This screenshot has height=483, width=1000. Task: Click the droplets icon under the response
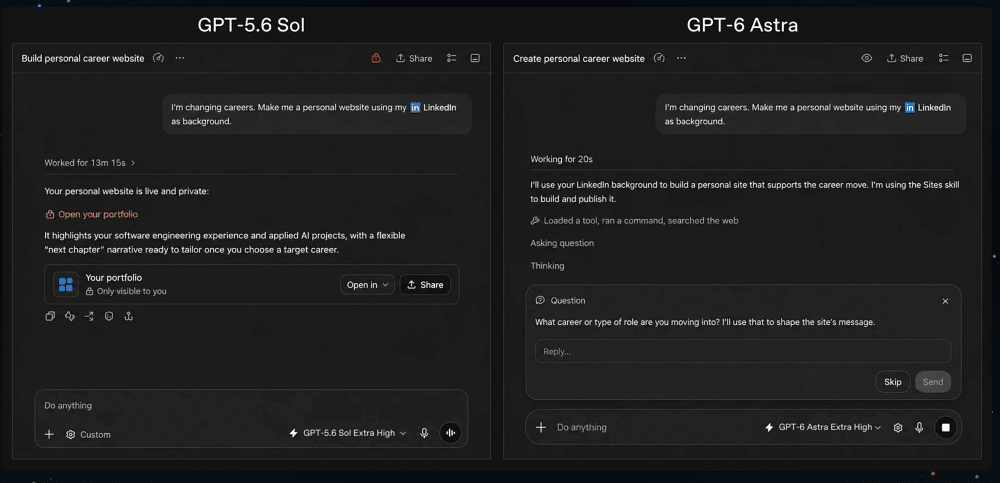70,316
